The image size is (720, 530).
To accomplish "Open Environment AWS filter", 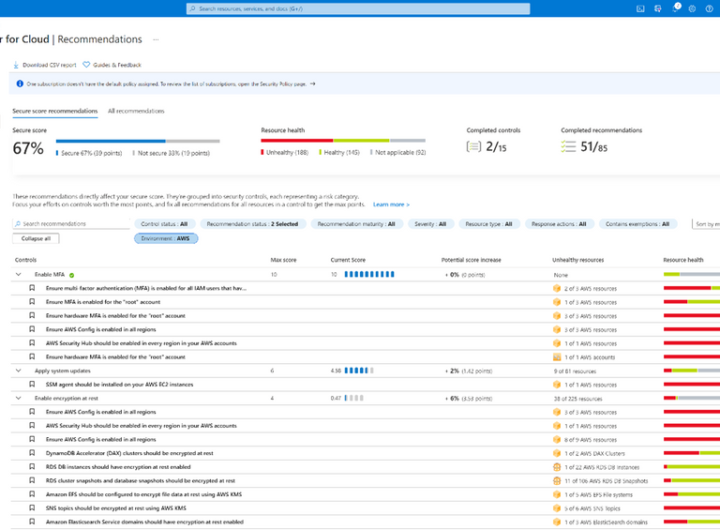I will [x=166, y=238].
